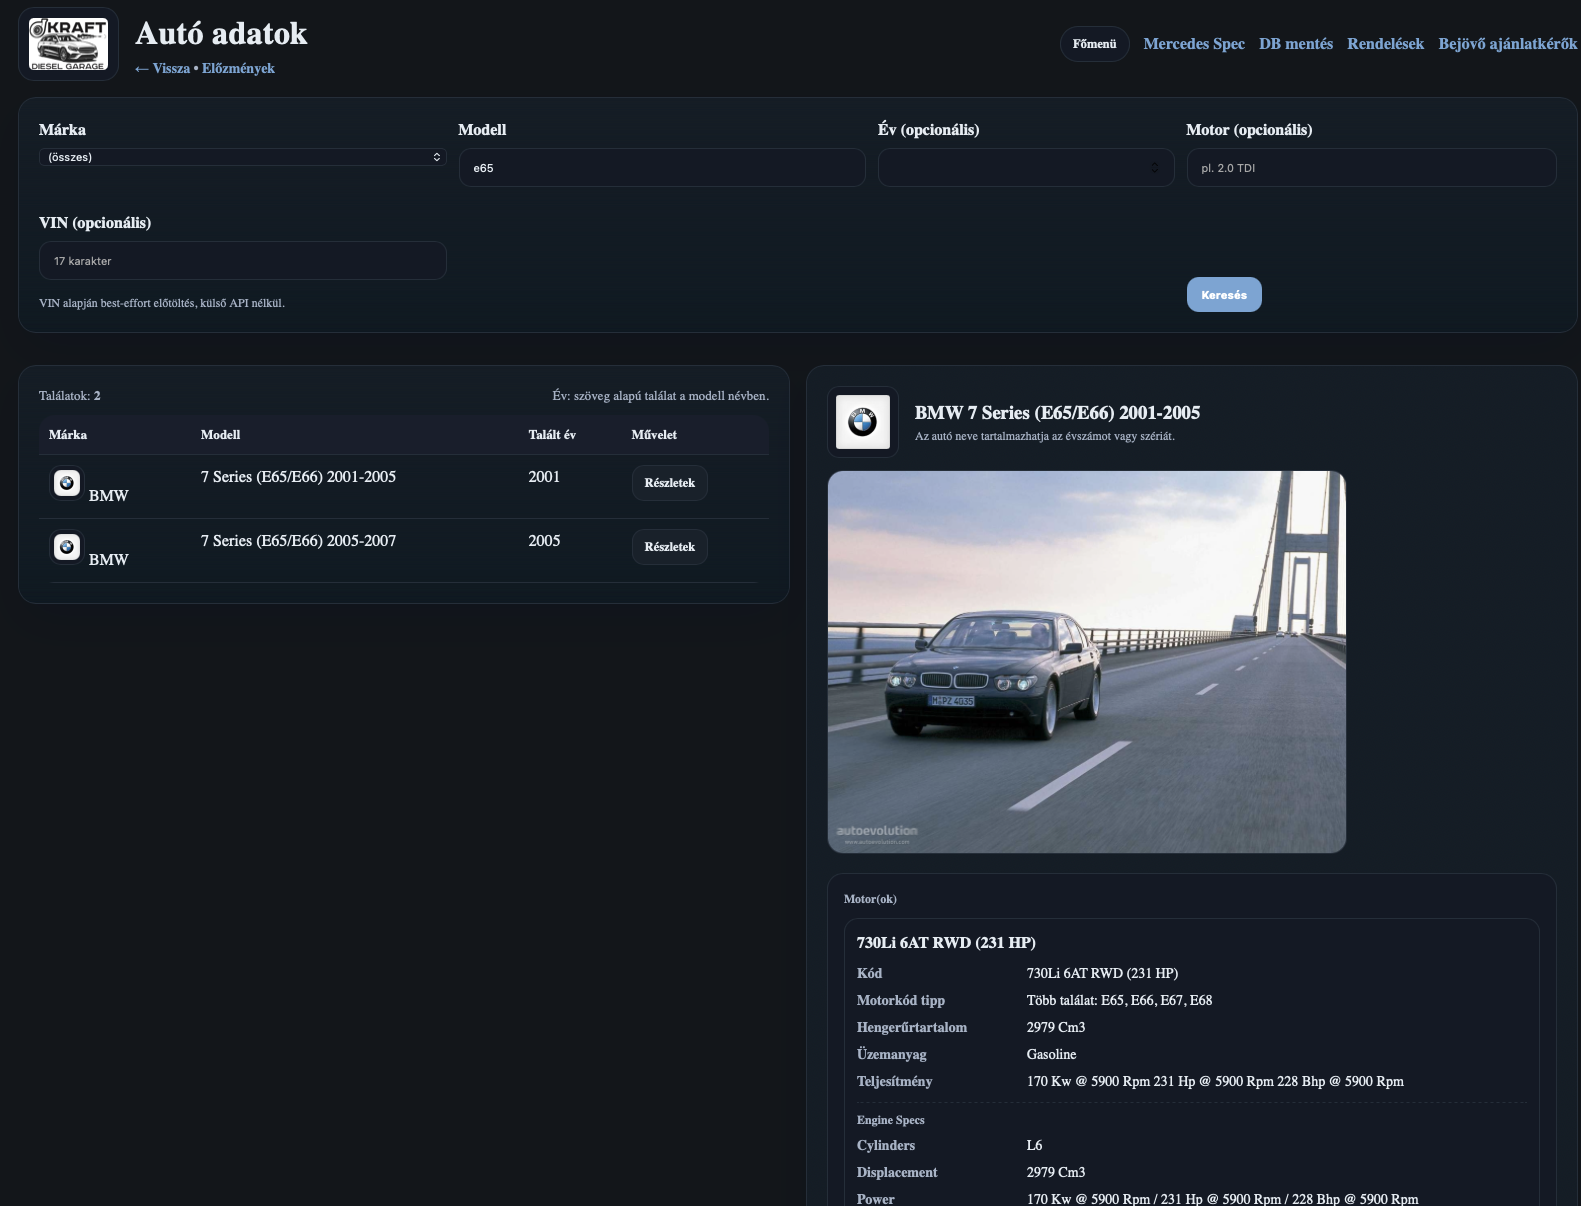Click the details title 'BMW 7 Series (E65/E66) 2001-2005'
Image resolution: width=1581 pixels, height=1206 pixels.
coord(1057,413)
